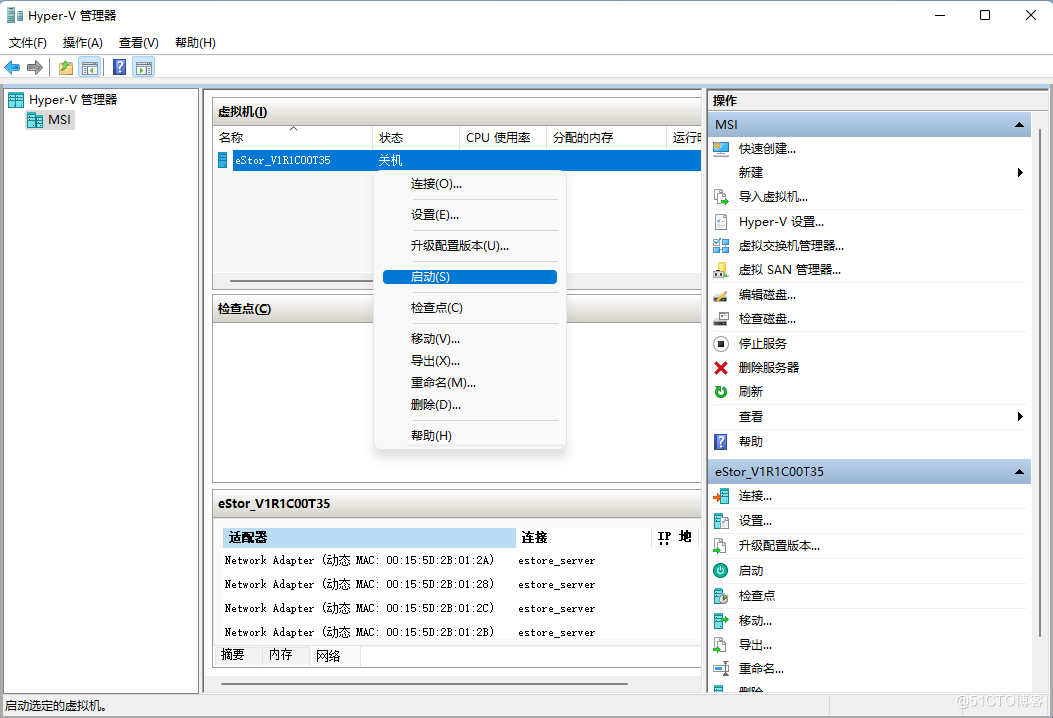Image resolution: width=1053 pixels, height=718 pixels.
Task: Open Virtual Switch Manager (虚拟交换机管理器)
Action: (x=790, y=246)
